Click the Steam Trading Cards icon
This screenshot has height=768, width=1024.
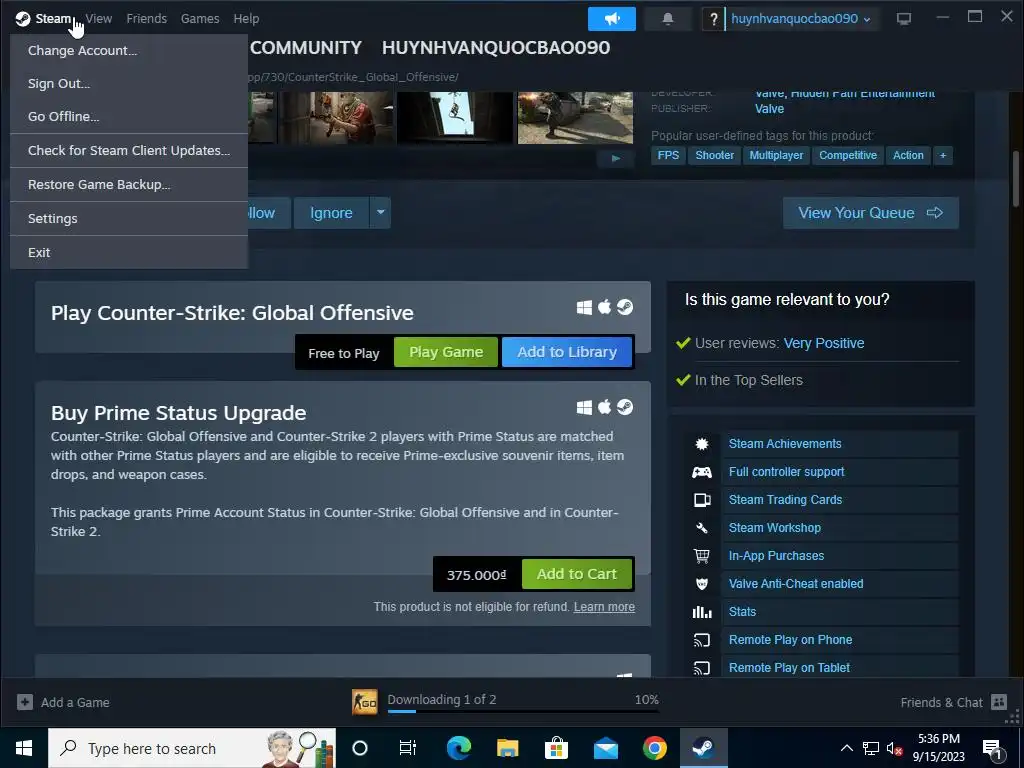pos(702,500)
